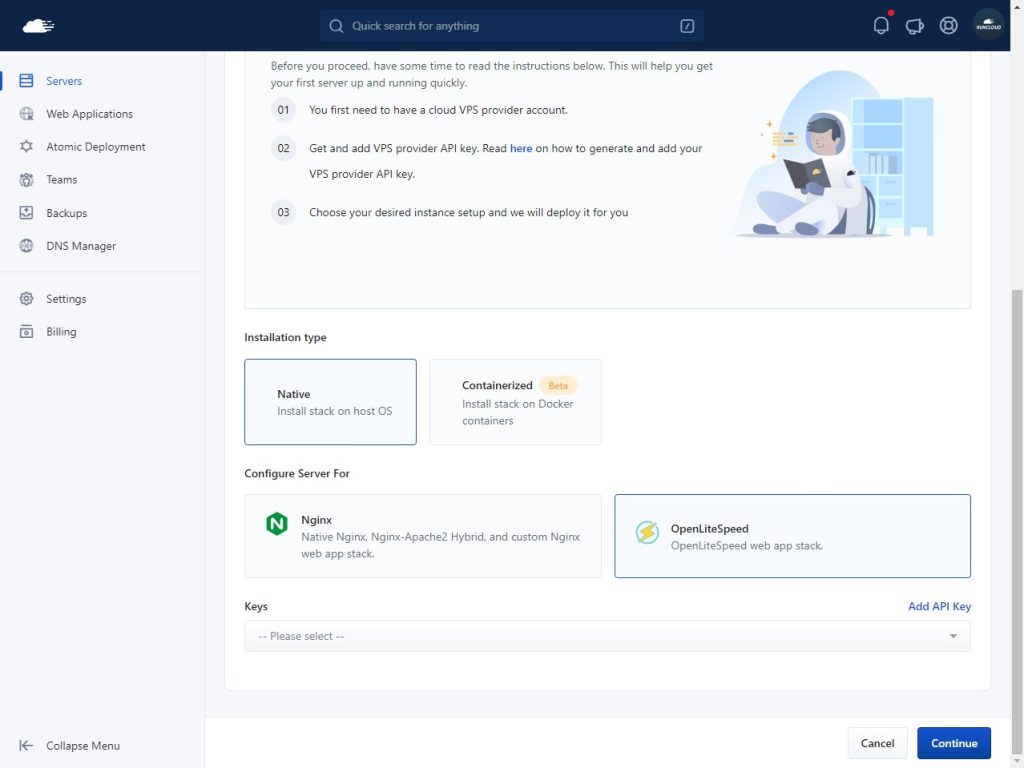1024x768 pixels.
Task: Click the Backups sidebar icon
Action: point(27,213)
